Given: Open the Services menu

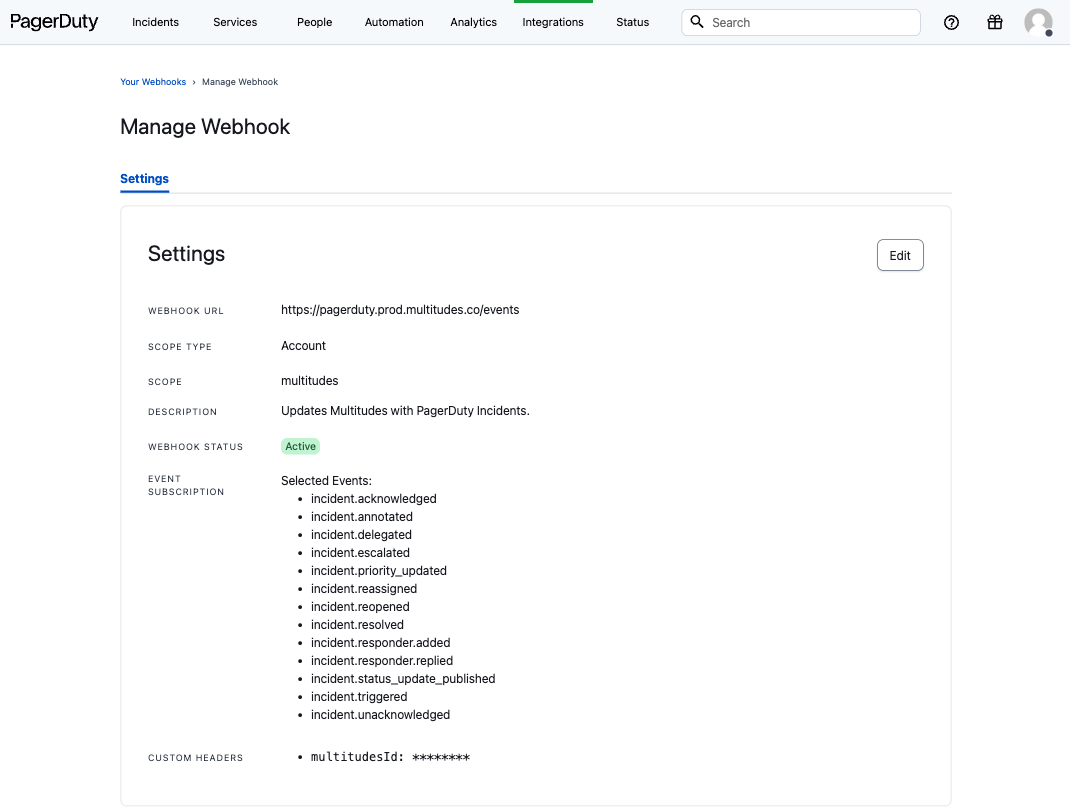Looking at the screenshot, I should point(234,21).
